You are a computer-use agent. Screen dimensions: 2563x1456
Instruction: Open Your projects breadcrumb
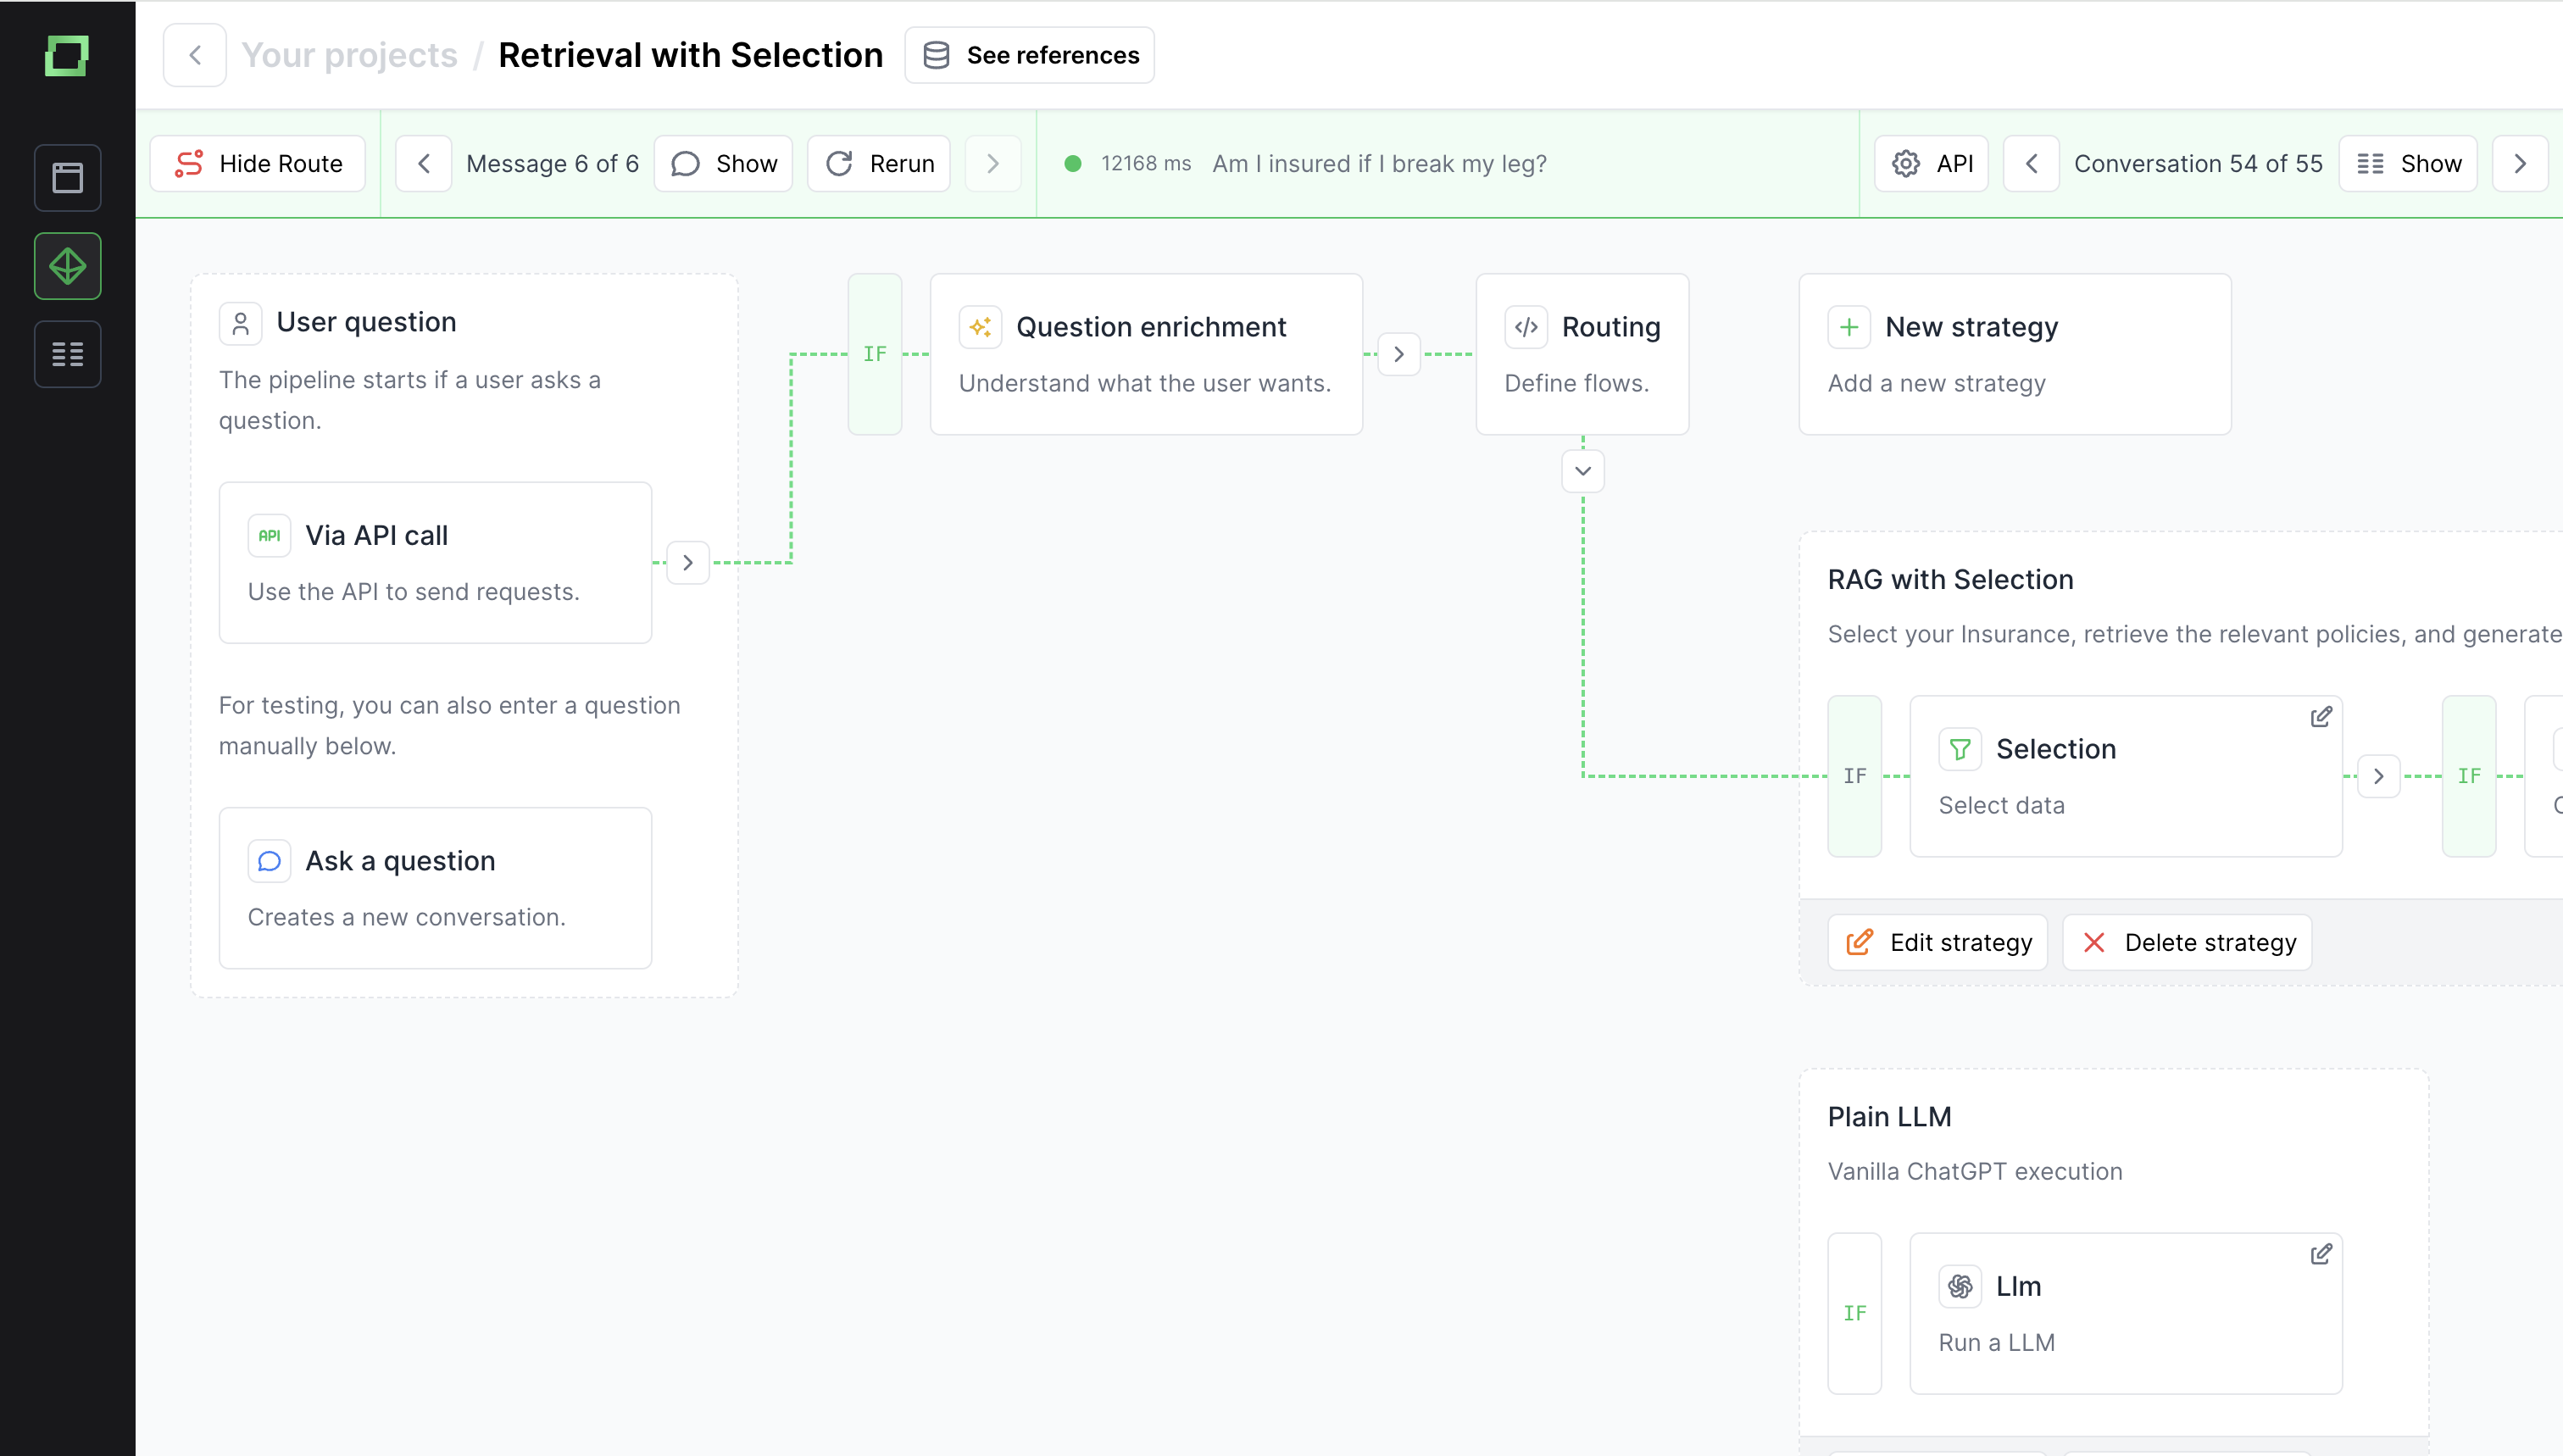pos(349,55)
